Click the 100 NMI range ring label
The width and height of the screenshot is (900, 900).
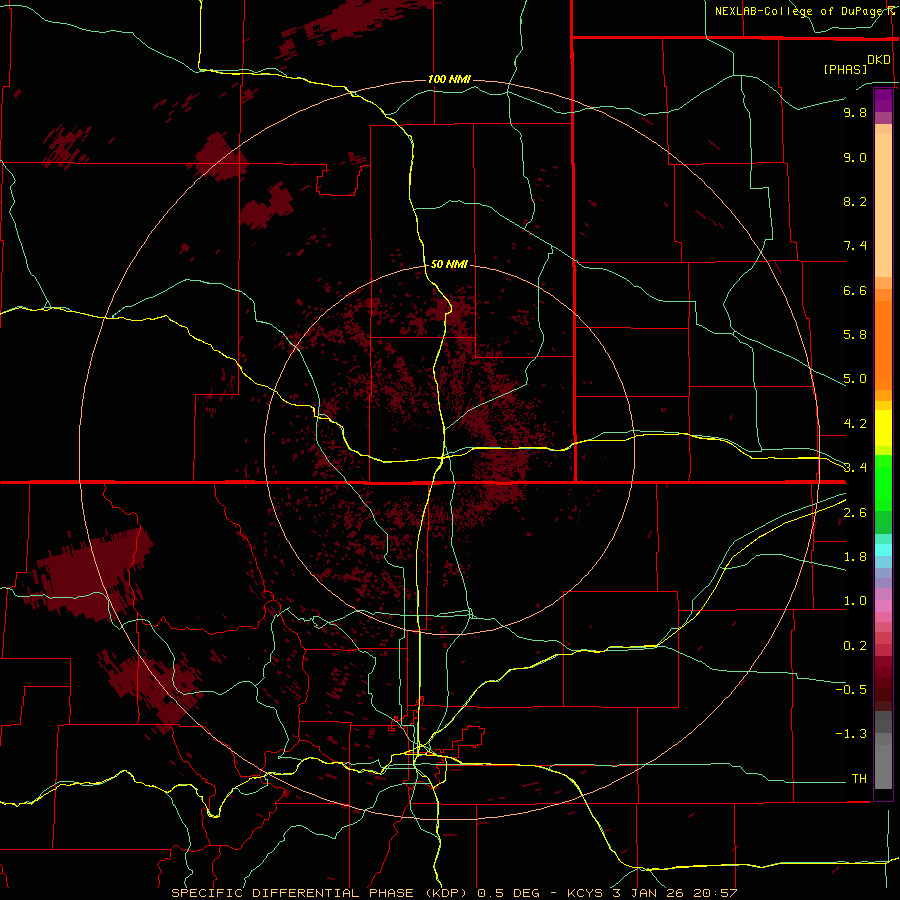point(449,79)
